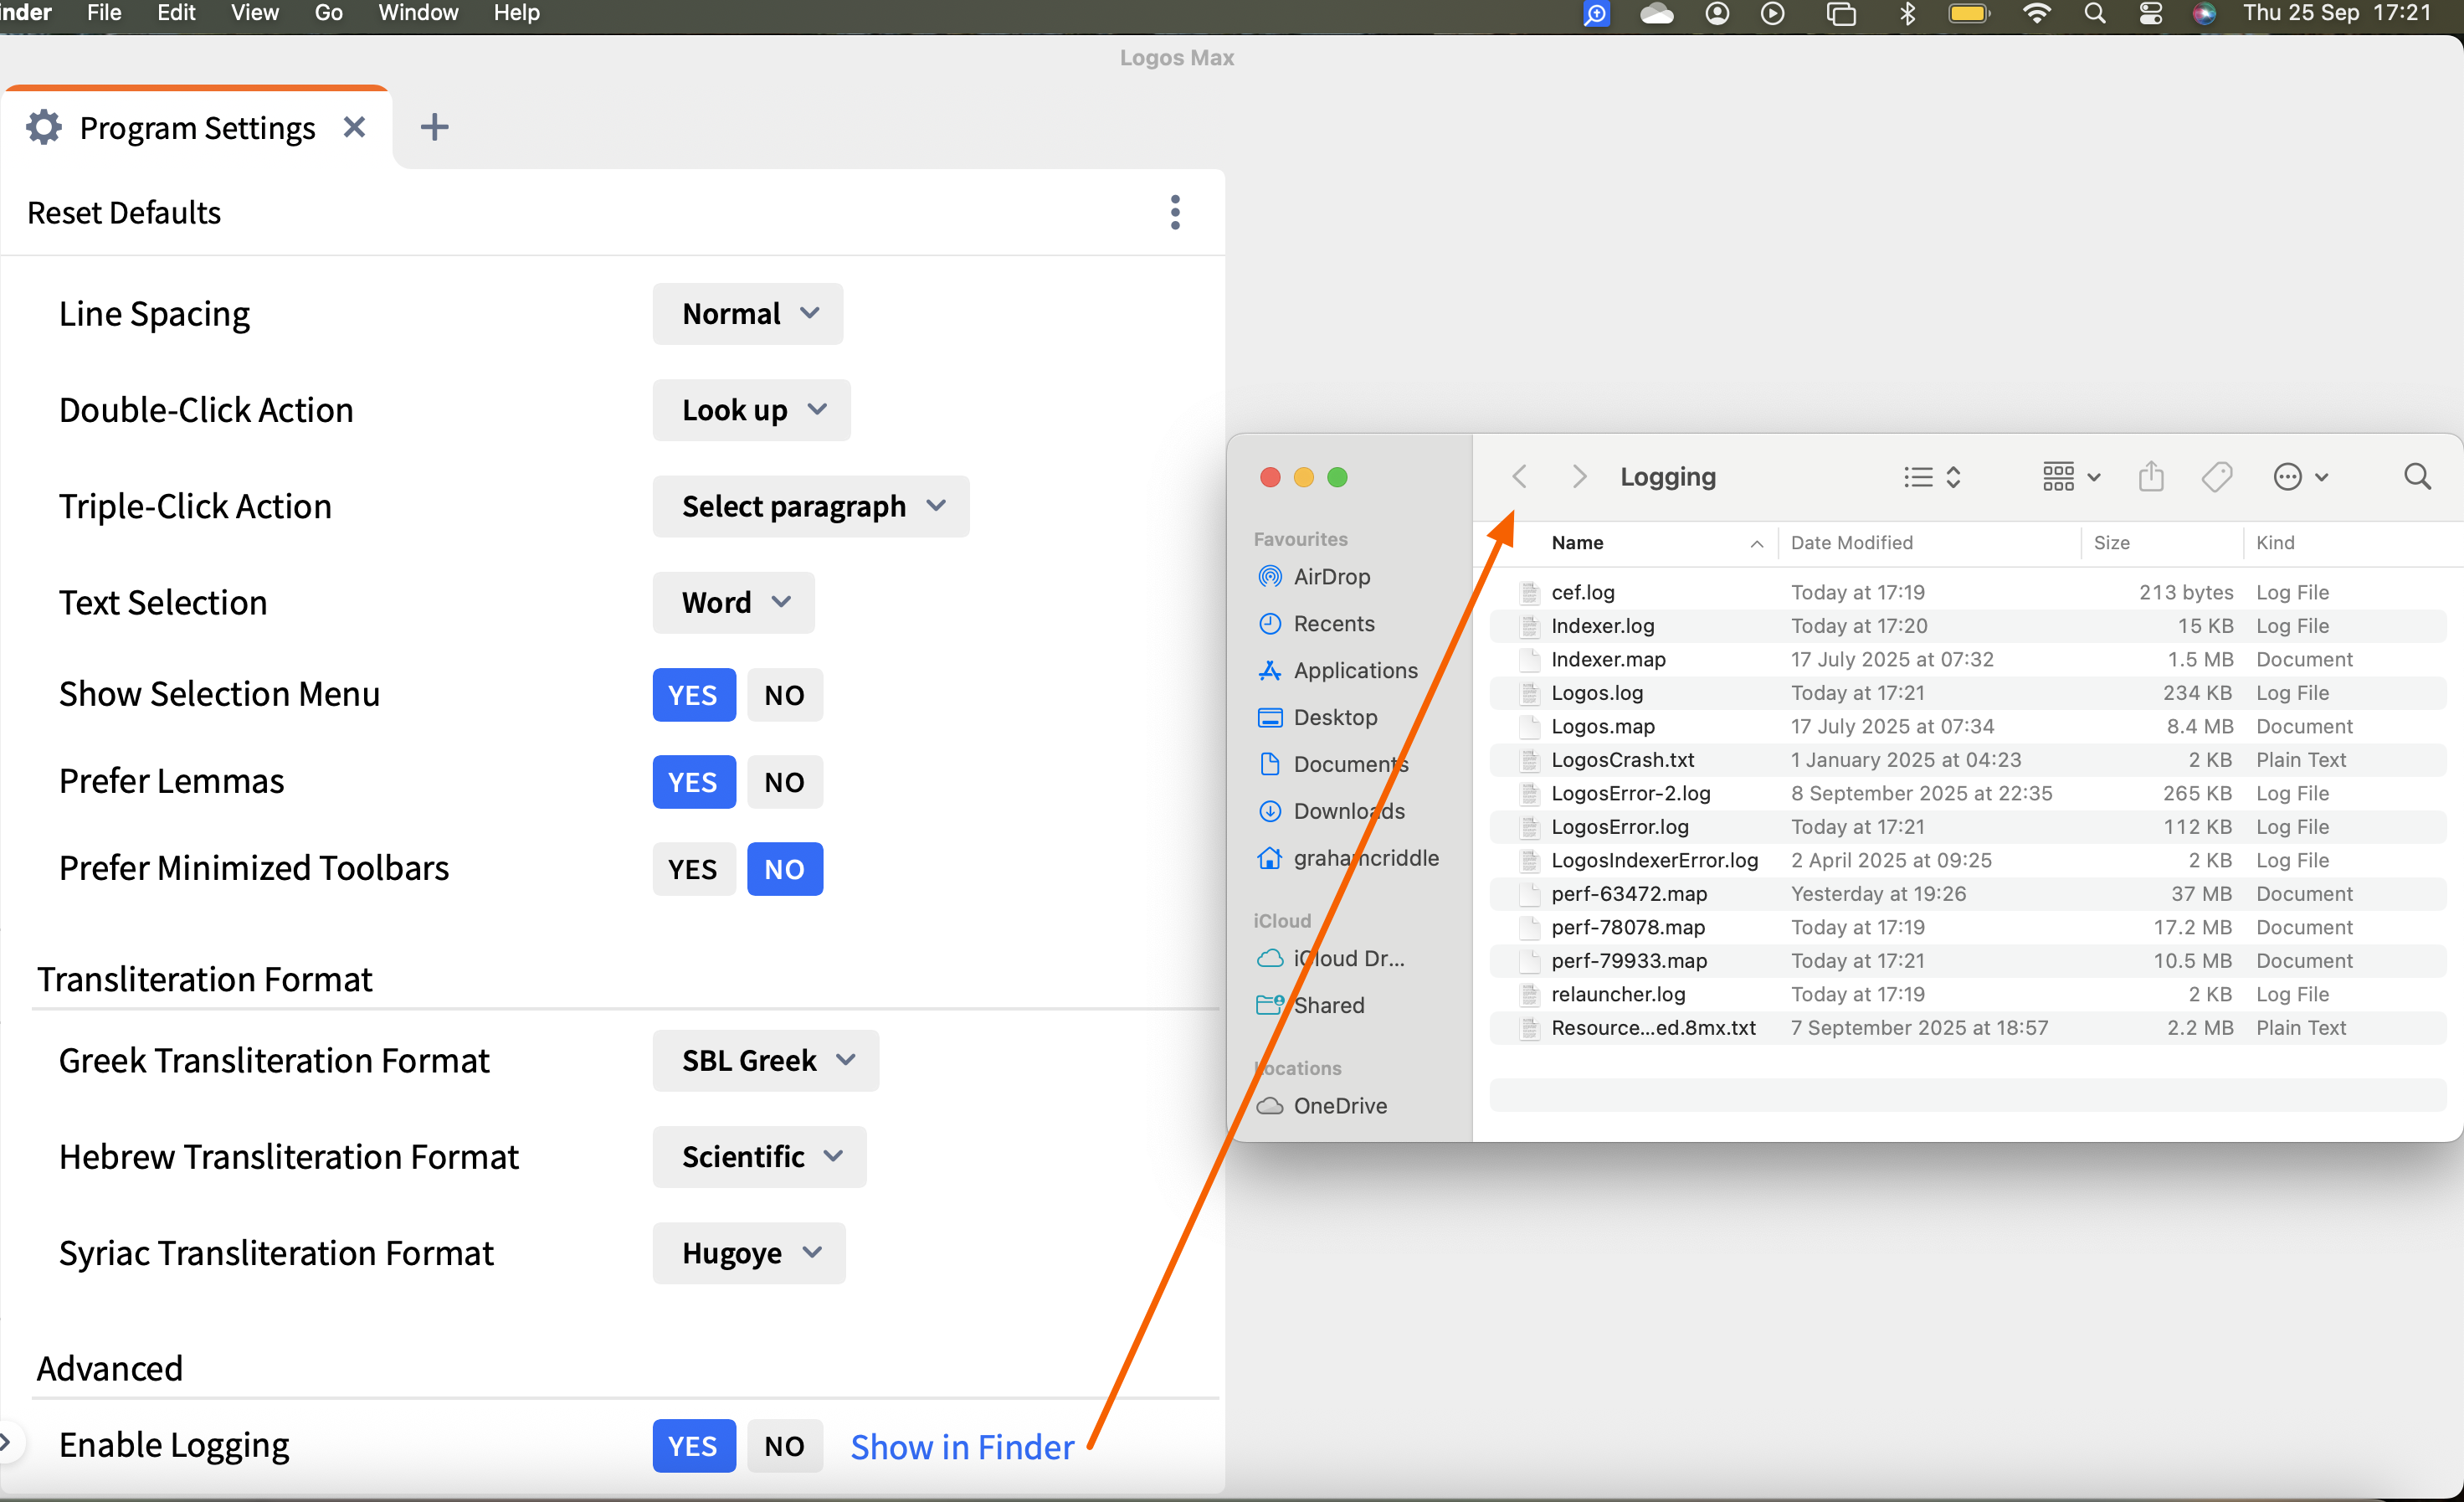Screen dimensions: 2464x1502
Task: Go forward in Finder Logging window
Action: click(1579, 476)
